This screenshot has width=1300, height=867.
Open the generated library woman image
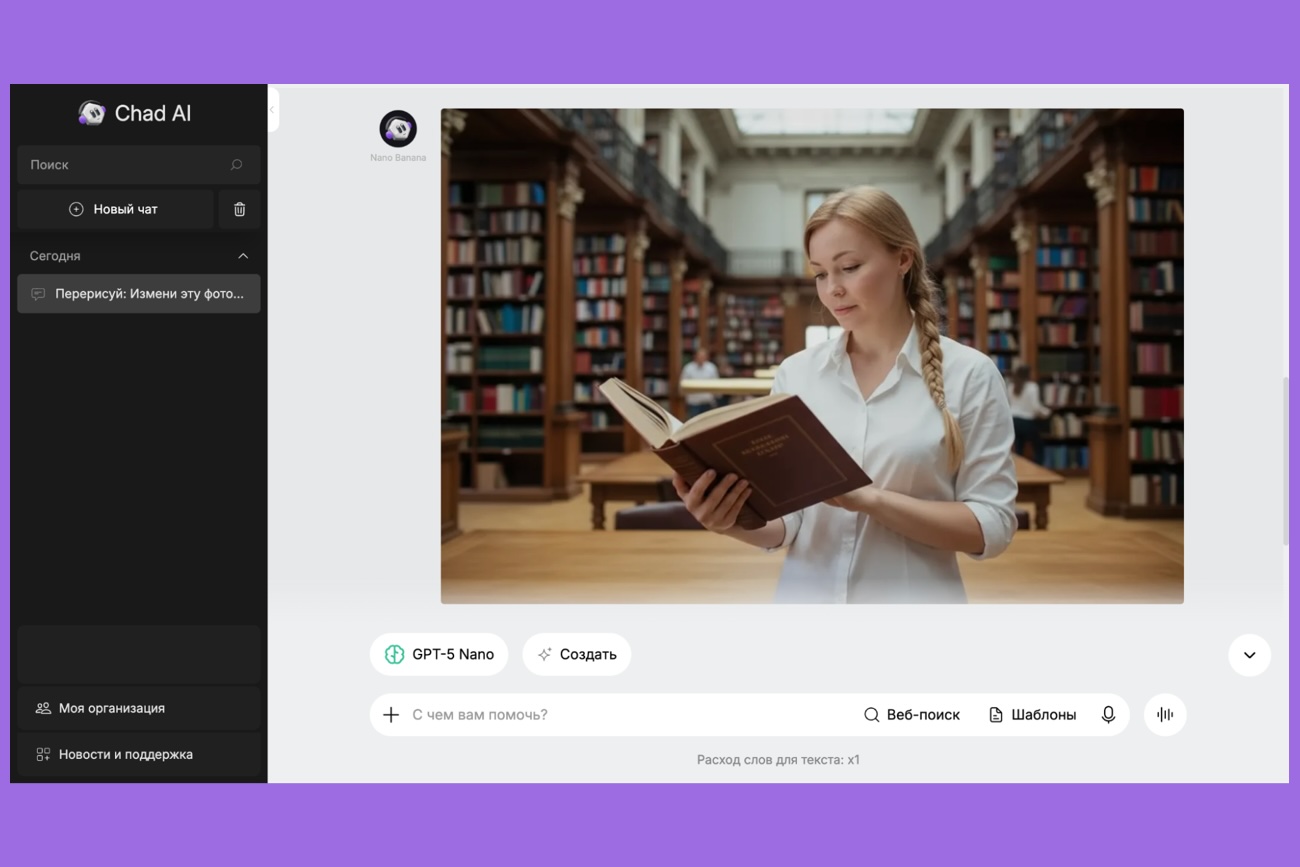(812, 356)
